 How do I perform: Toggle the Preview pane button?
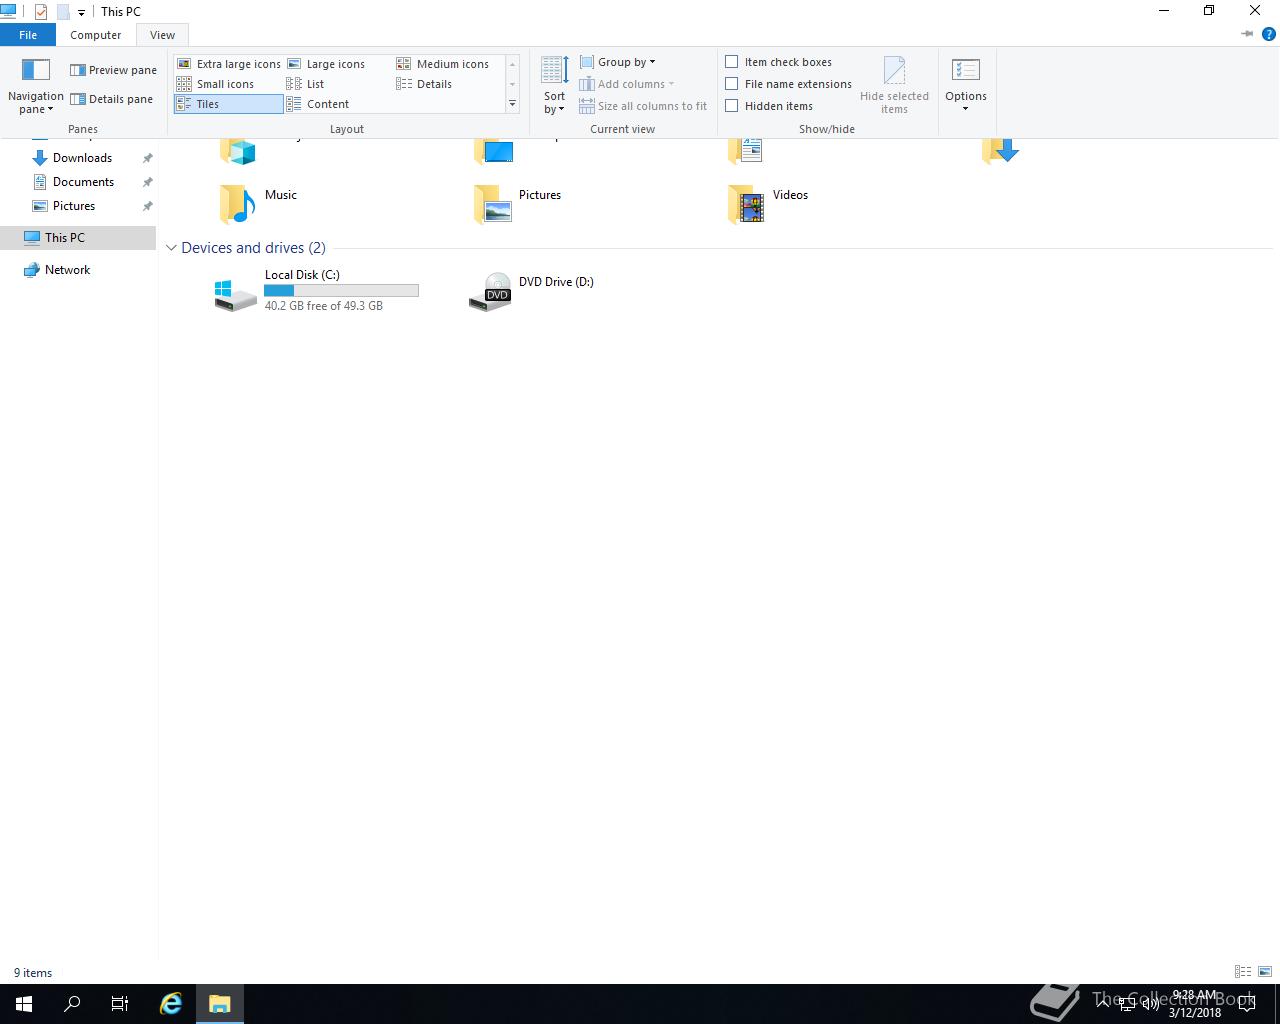click(113, 70)
